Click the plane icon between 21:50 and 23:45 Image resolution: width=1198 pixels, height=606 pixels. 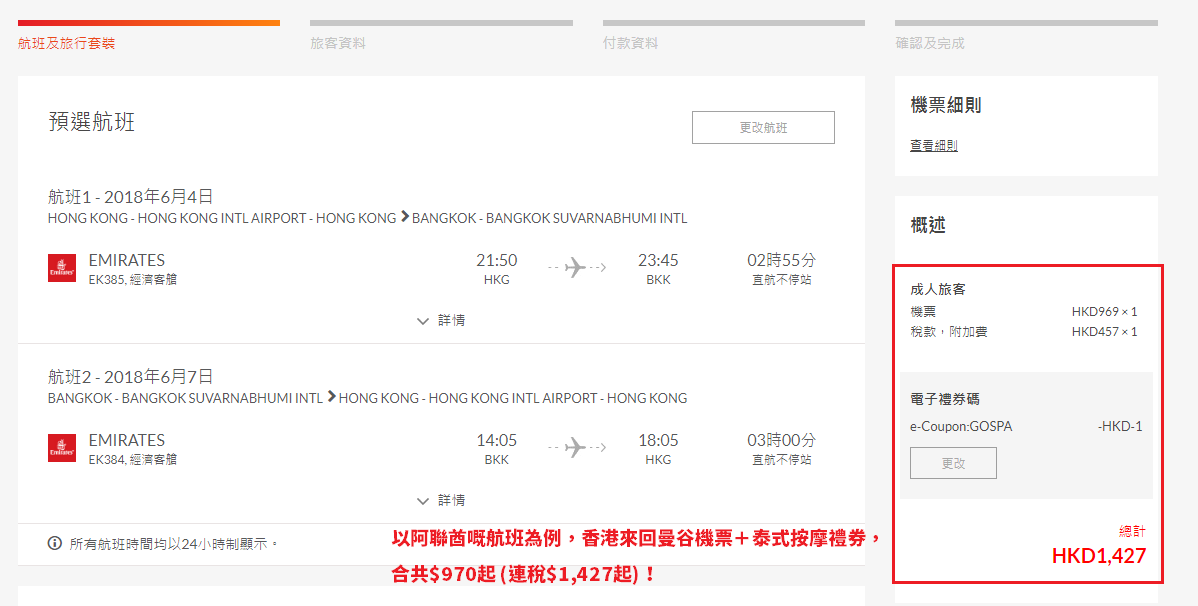click(576, 267)
